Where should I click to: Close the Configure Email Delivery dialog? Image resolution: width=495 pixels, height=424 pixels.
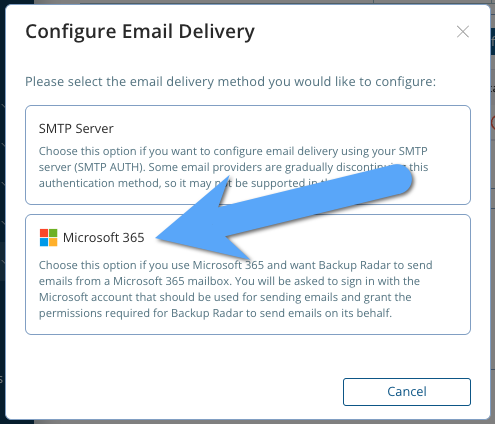click(x=463, y=32)
